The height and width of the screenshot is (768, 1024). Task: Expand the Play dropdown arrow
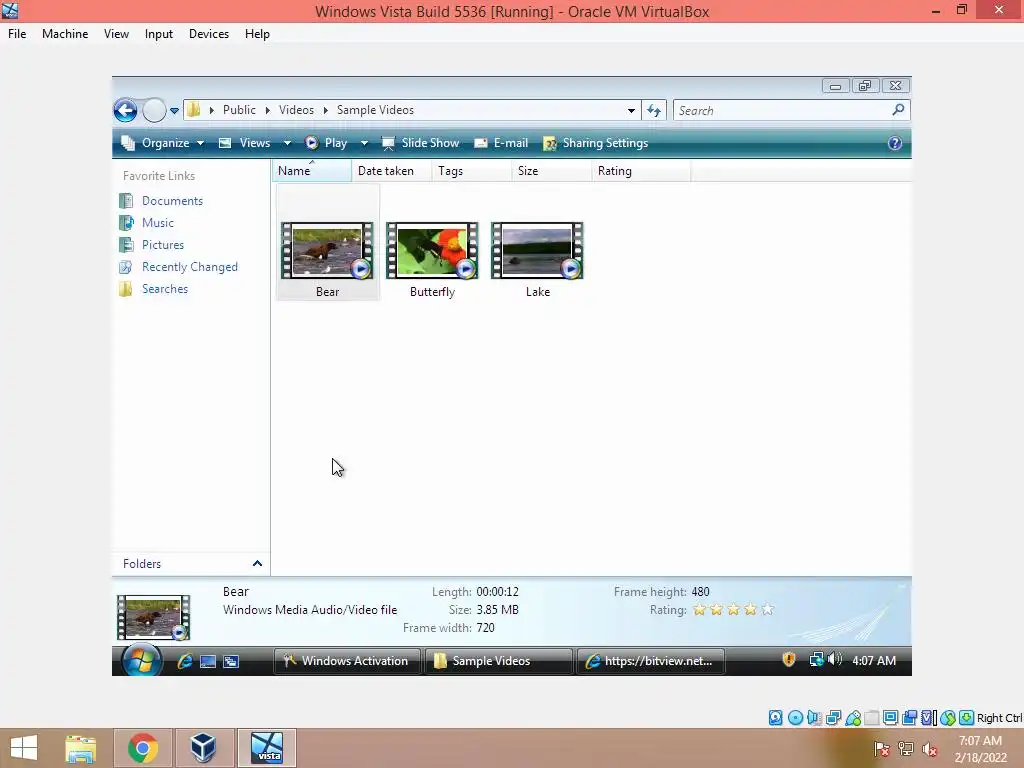coord(364,143)
